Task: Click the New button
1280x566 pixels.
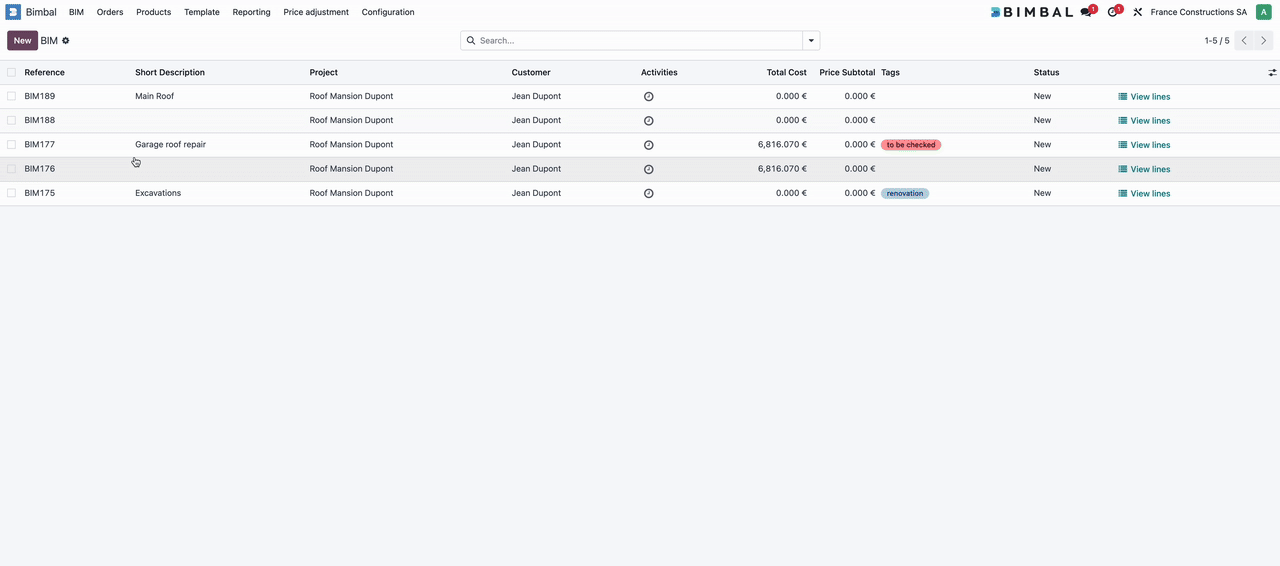Action: pyautogui.click(x=22, y=41)
